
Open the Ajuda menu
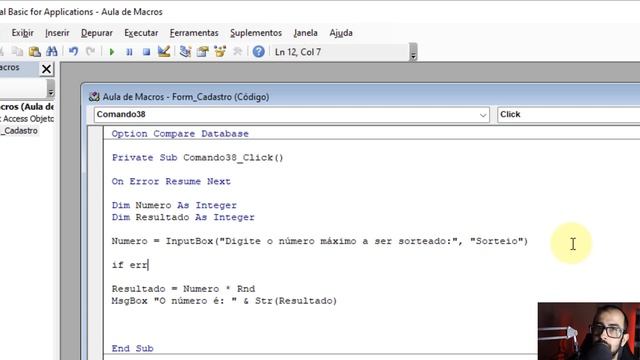tap(341, 33)
